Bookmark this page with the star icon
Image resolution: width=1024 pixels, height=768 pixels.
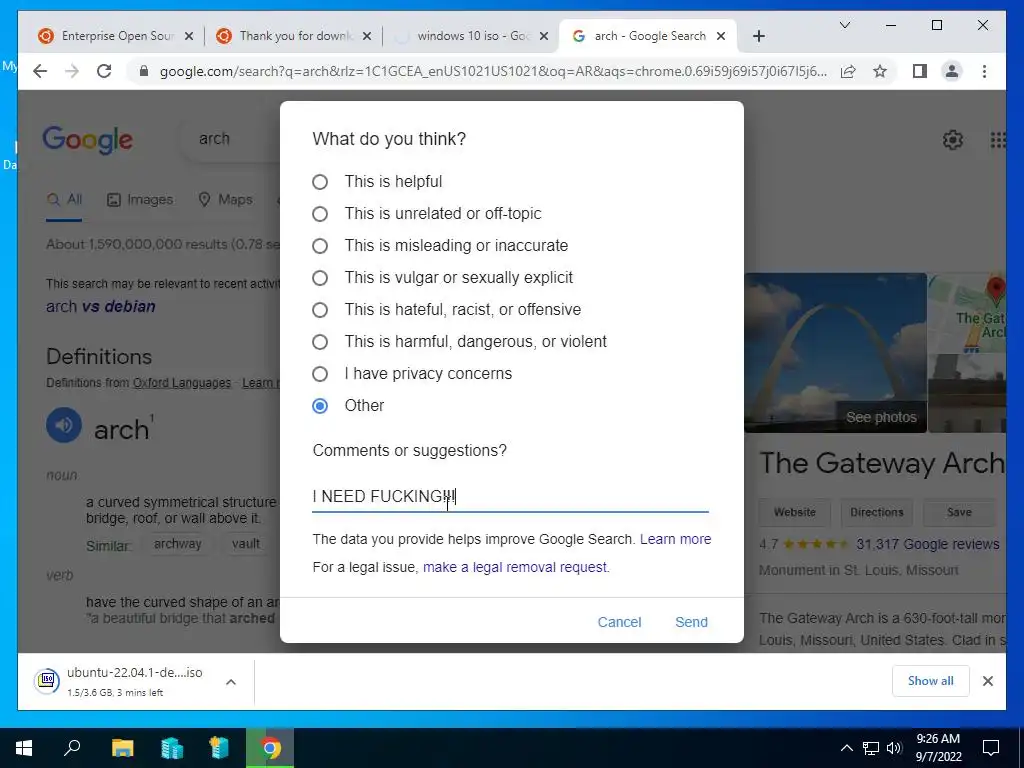tap(880, 71)
